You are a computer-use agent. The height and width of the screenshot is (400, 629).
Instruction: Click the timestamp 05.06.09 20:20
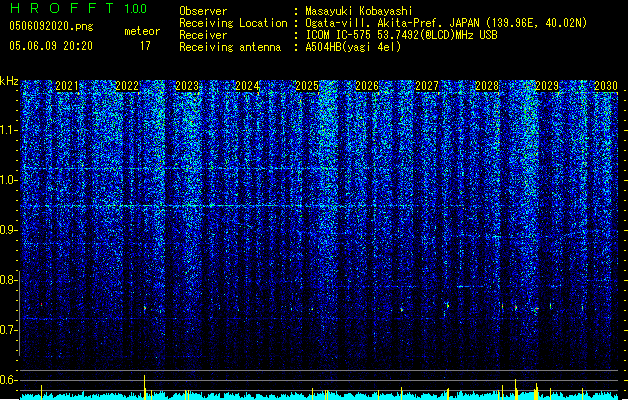[x=51, y=46]
